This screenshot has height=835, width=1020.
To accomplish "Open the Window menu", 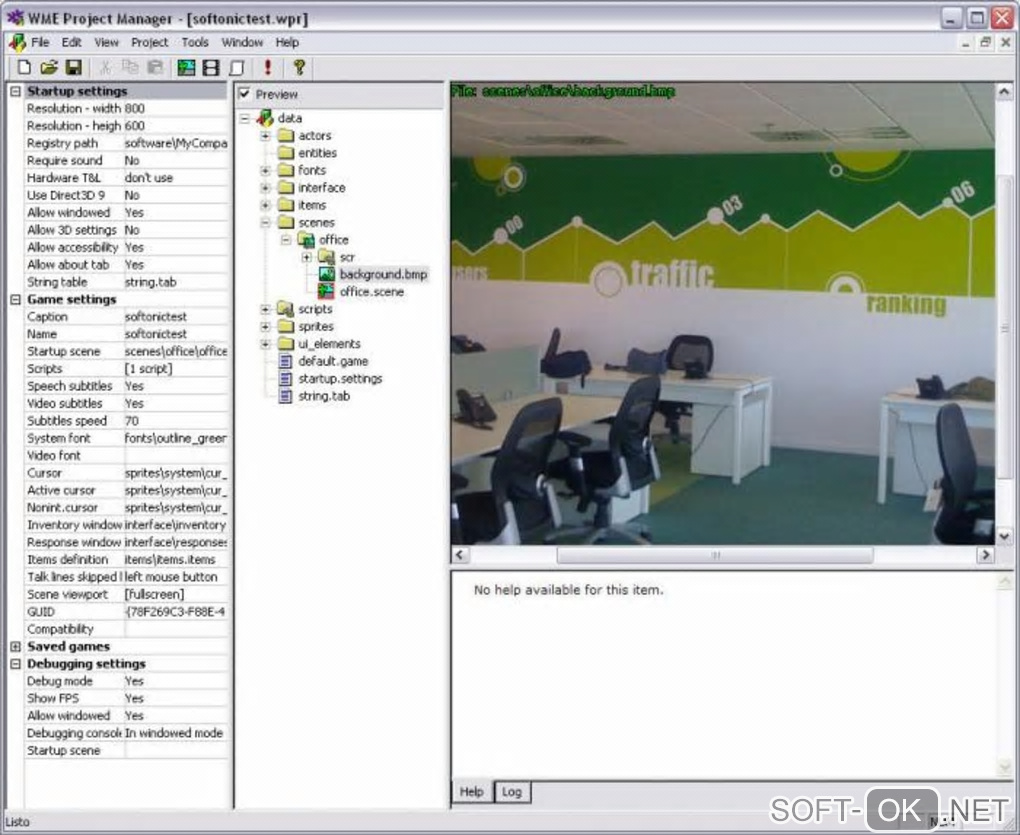I will click(x=242, y=42).
